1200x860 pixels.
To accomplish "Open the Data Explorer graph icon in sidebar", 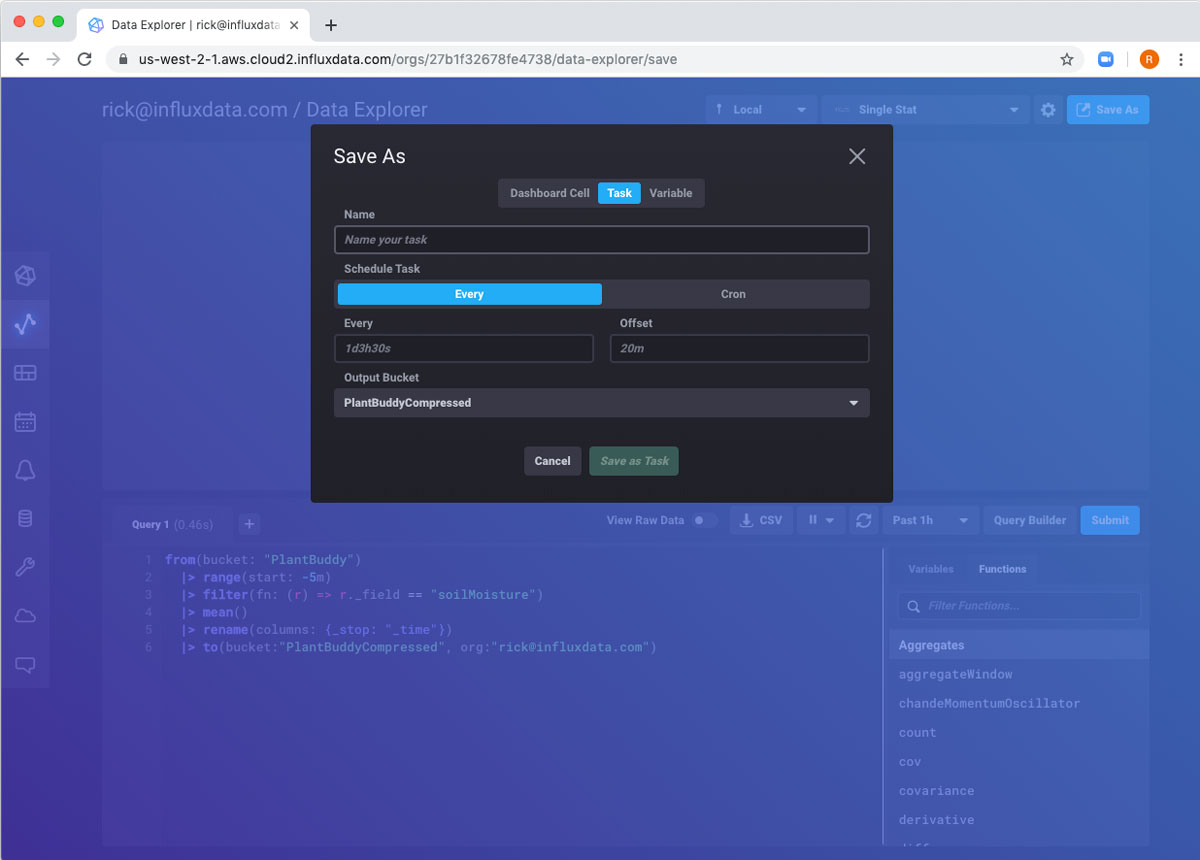I will (x=26, y=324).
